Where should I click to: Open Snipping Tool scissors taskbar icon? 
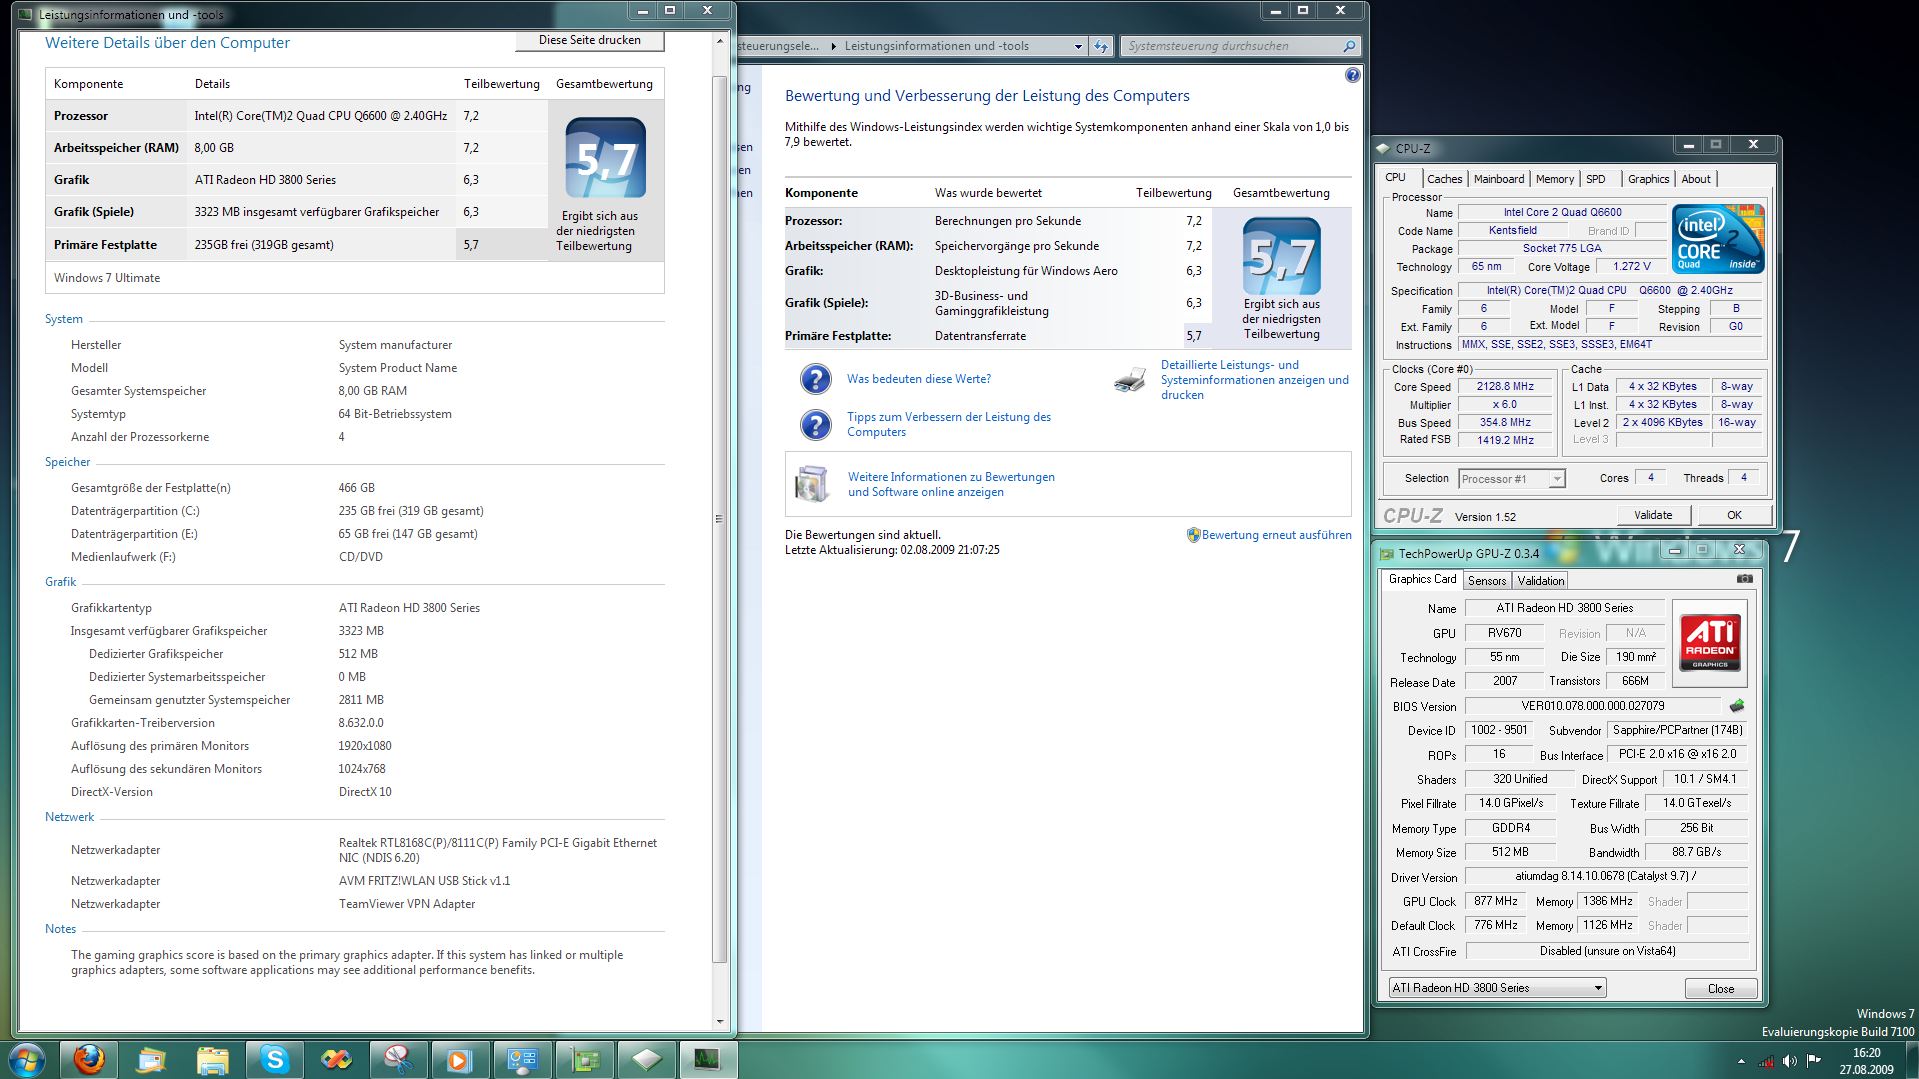tap(398, 1059)
